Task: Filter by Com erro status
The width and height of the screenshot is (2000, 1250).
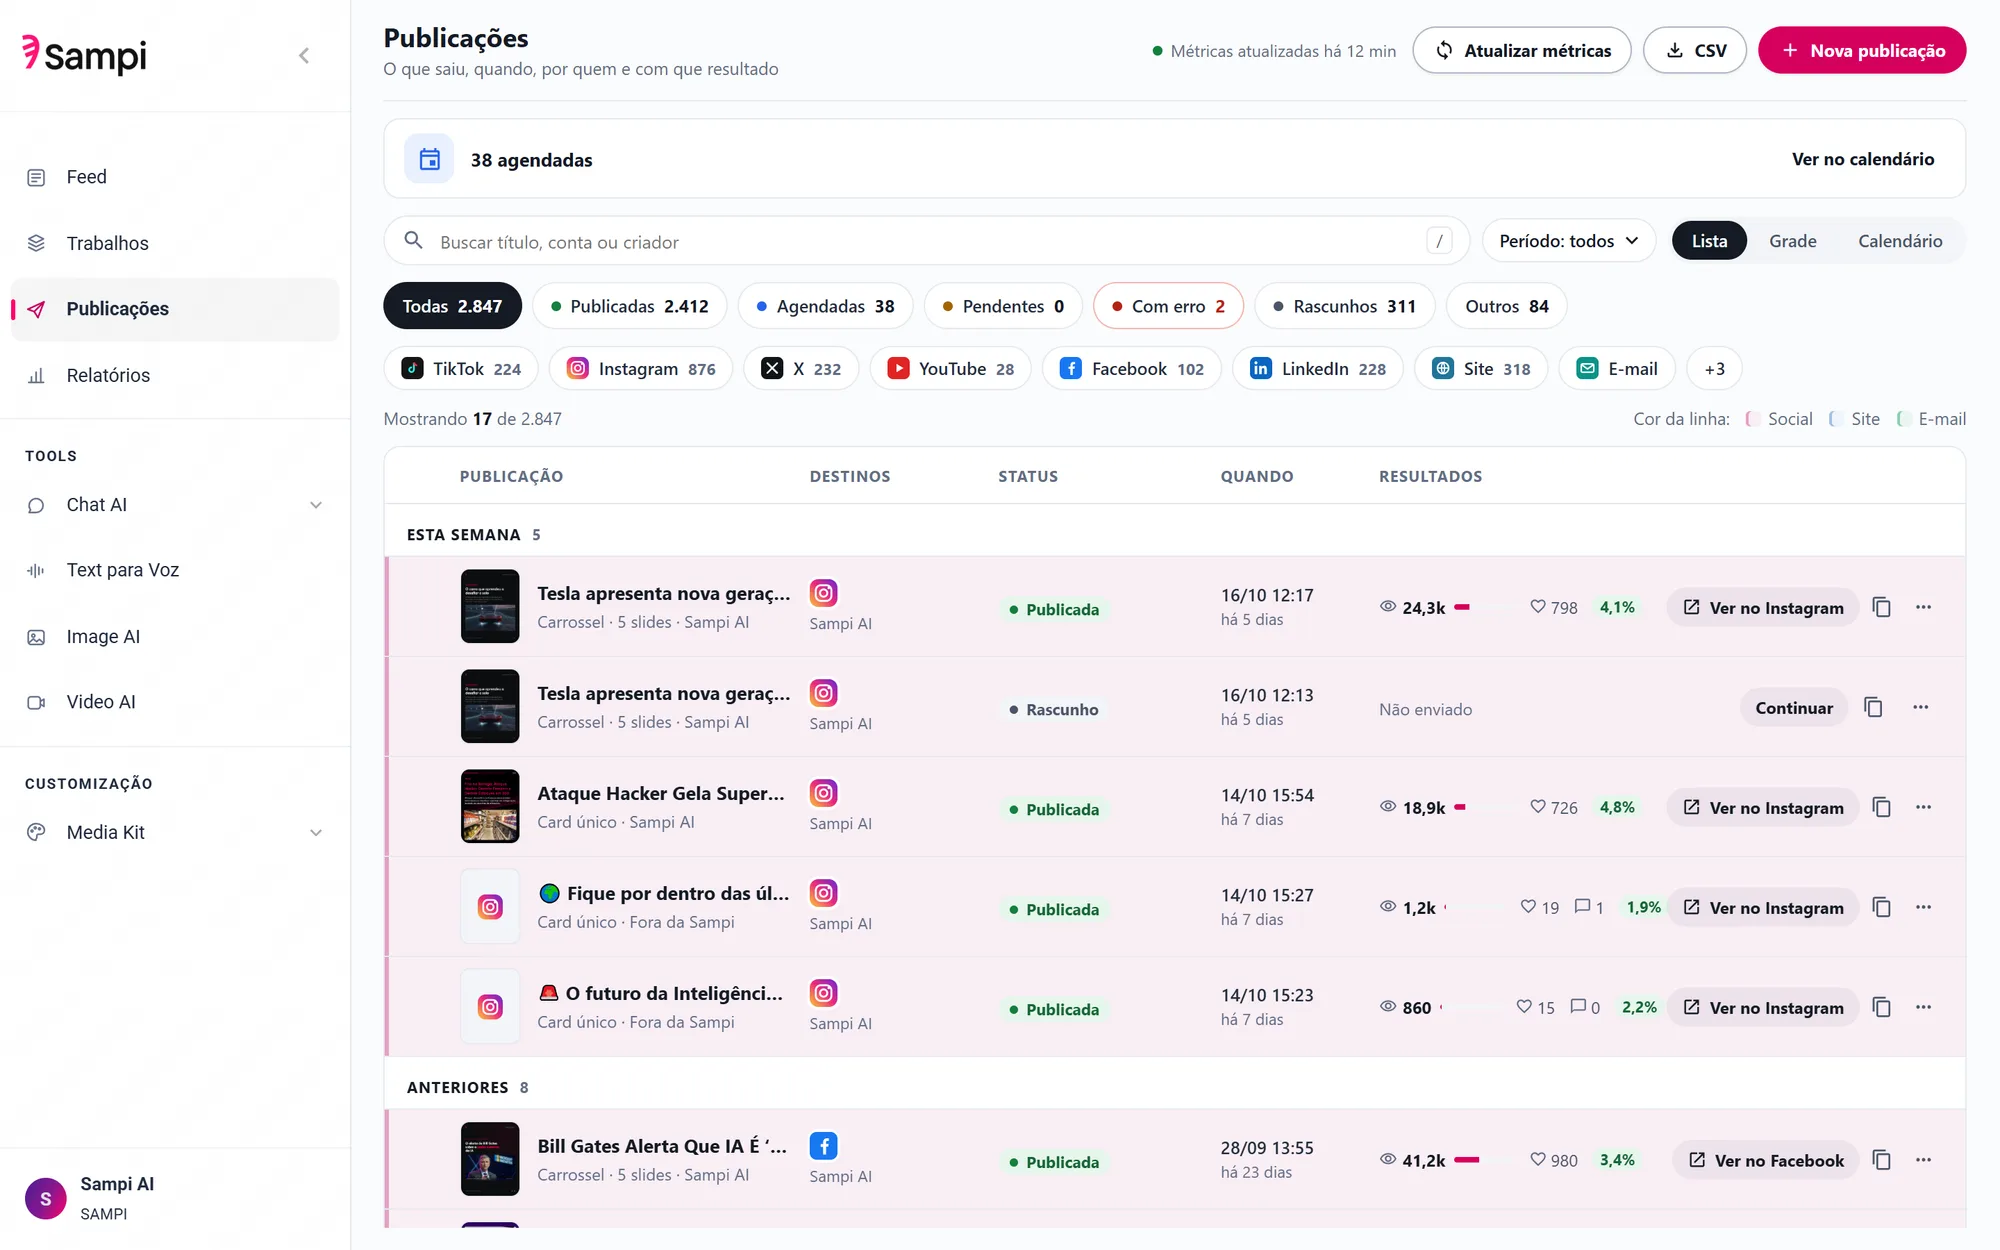Action: pyautogui.click(x=1168, y=306)
